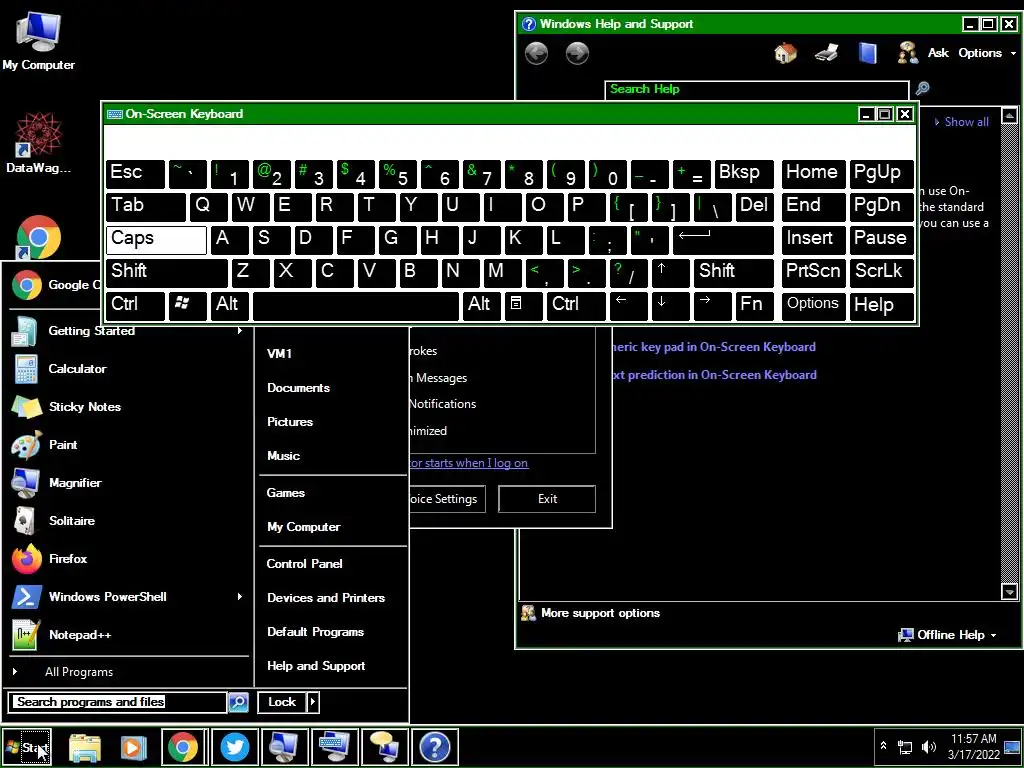Viewport: 1024px width, 768px height.
Task: Open numeric key pad help link
Action: click(714, 347)
